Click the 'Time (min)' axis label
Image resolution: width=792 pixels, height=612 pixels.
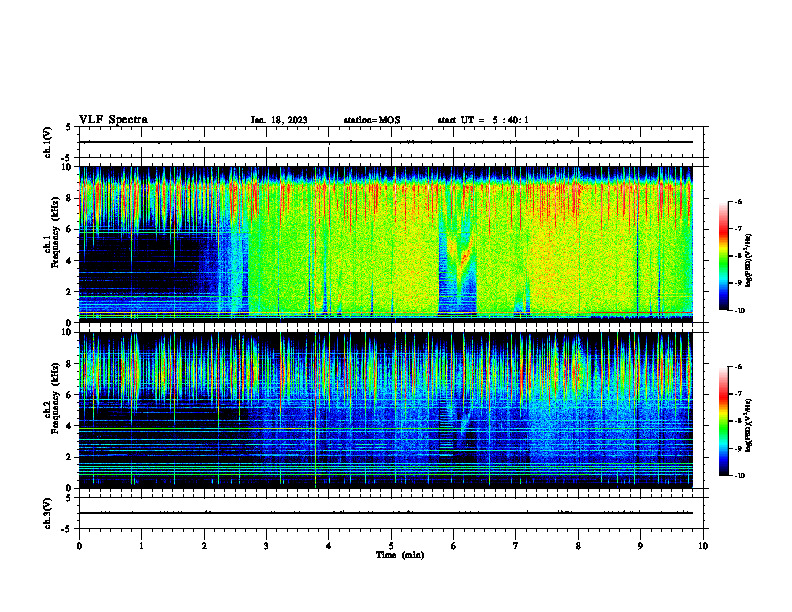pyautogui.click(x=400, y=555)
